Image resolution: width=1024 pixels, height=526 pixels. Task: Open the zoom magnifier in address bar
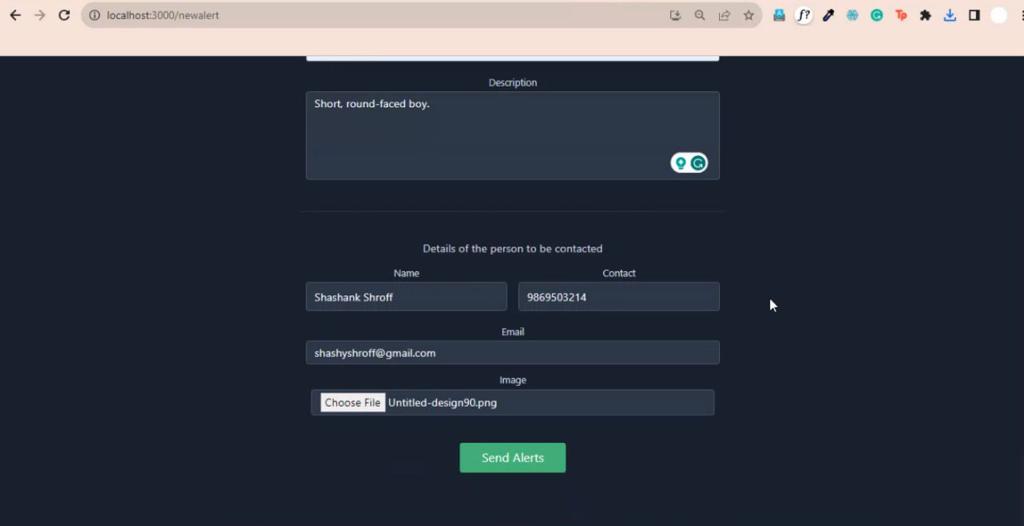[700, 15]
